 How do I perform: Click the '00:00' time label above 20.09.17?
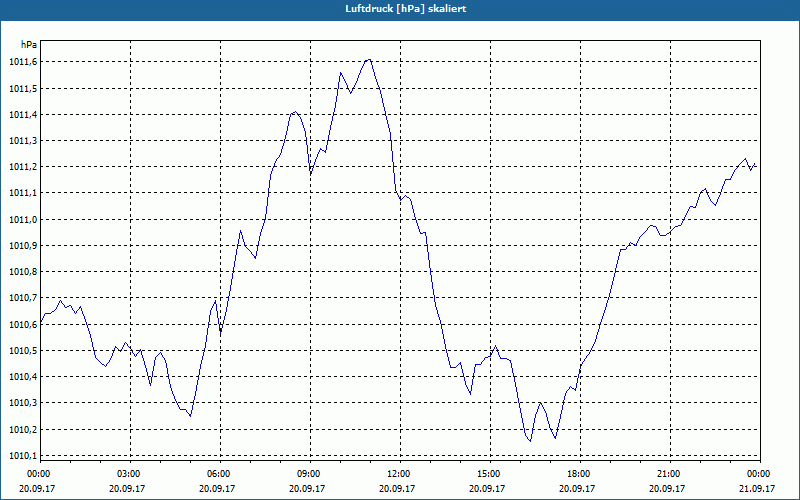coord(38,474)
